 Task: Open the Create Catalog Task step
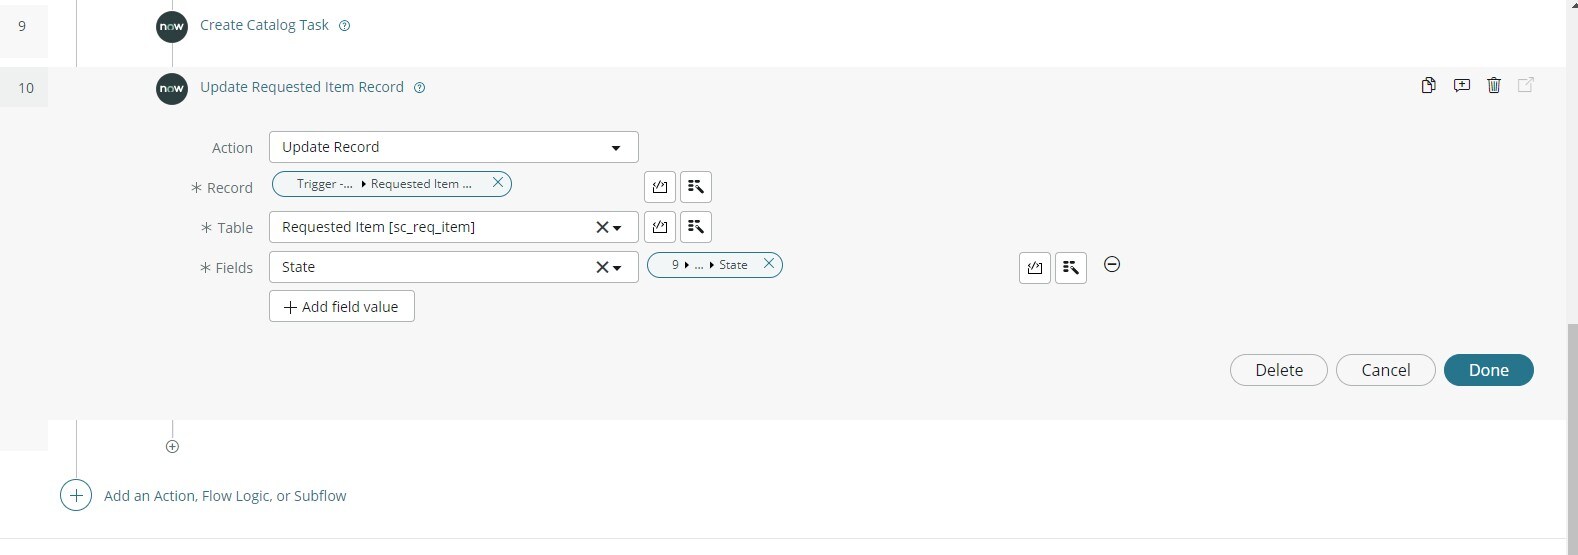(x=264, y=25)
